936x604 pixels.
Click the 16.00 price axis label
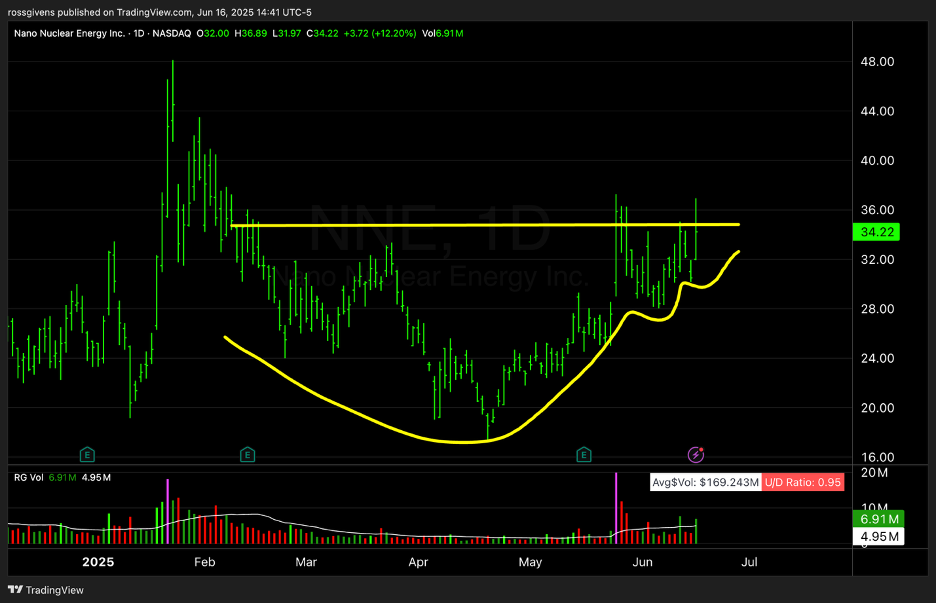[x=877, y=458]
